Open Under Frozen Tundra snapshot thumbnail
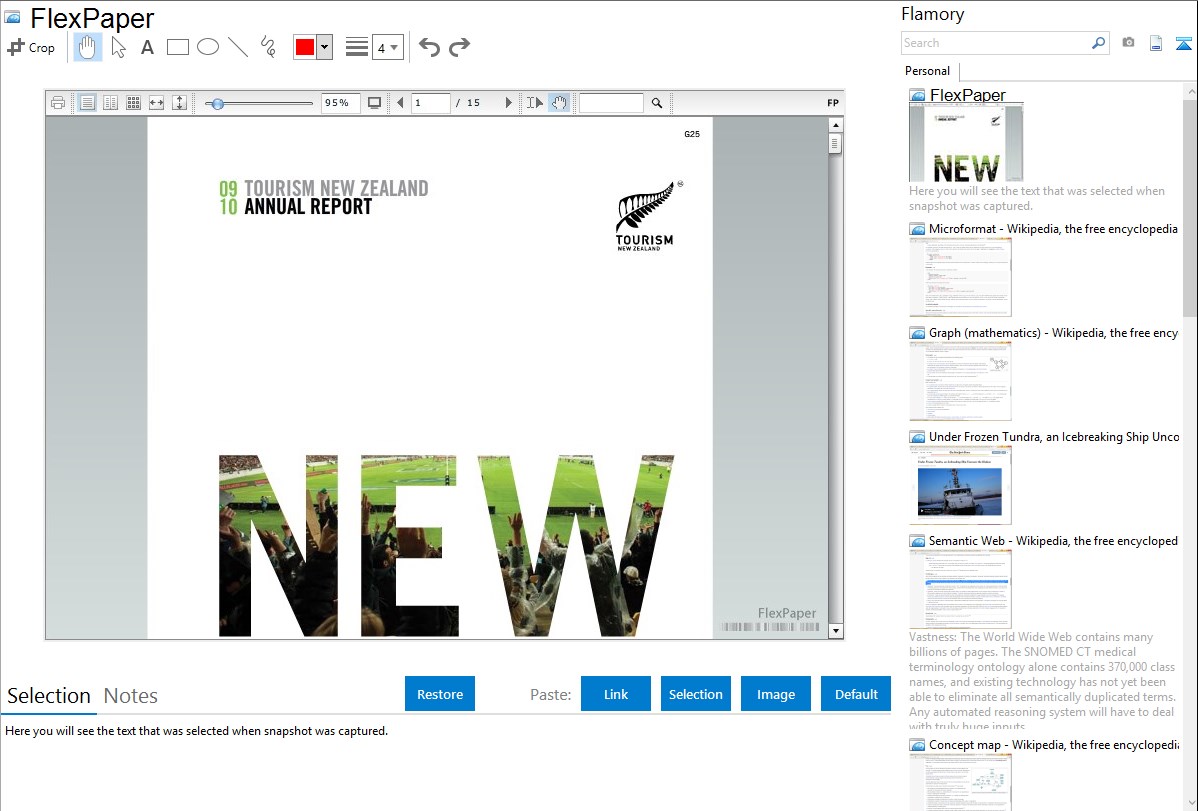The image size is (1198, 811). tap(960, 485)
